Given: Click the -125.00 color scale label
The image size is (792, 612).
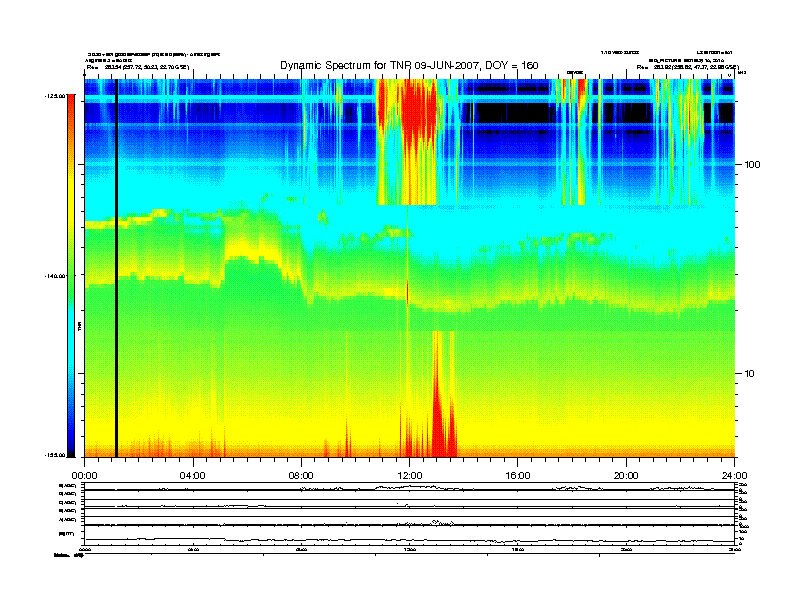Looking at the screenshot, I should 56,96.
